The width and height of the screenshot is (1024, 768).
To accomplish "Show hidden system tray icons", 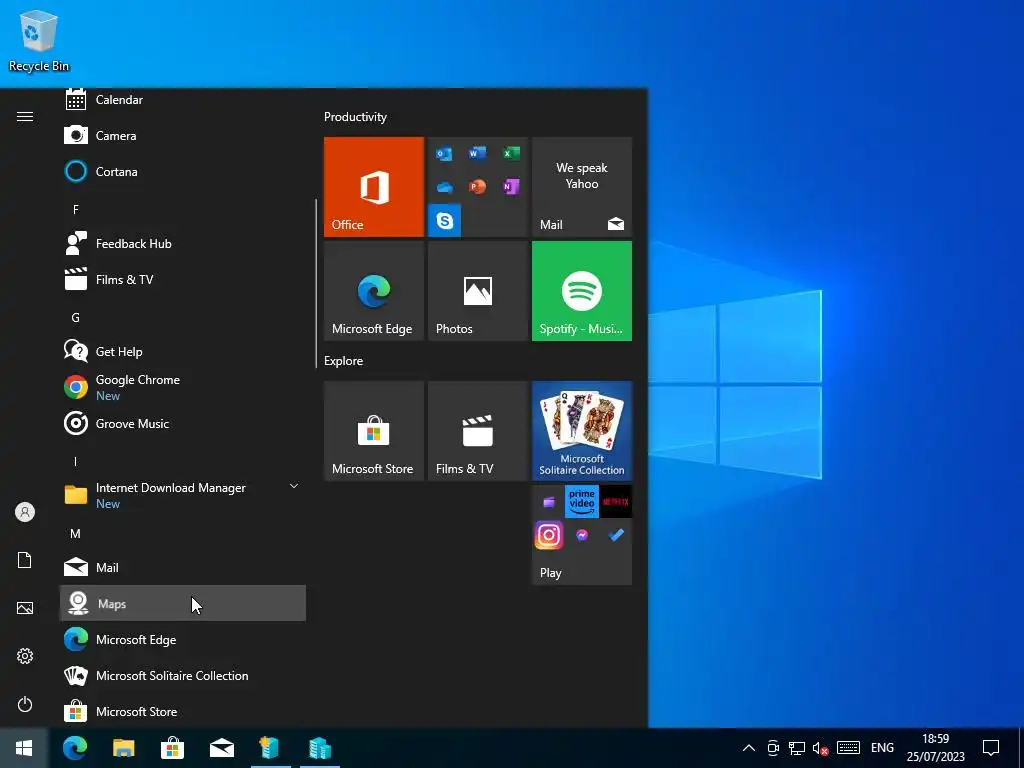I will (x=749, y=748).
